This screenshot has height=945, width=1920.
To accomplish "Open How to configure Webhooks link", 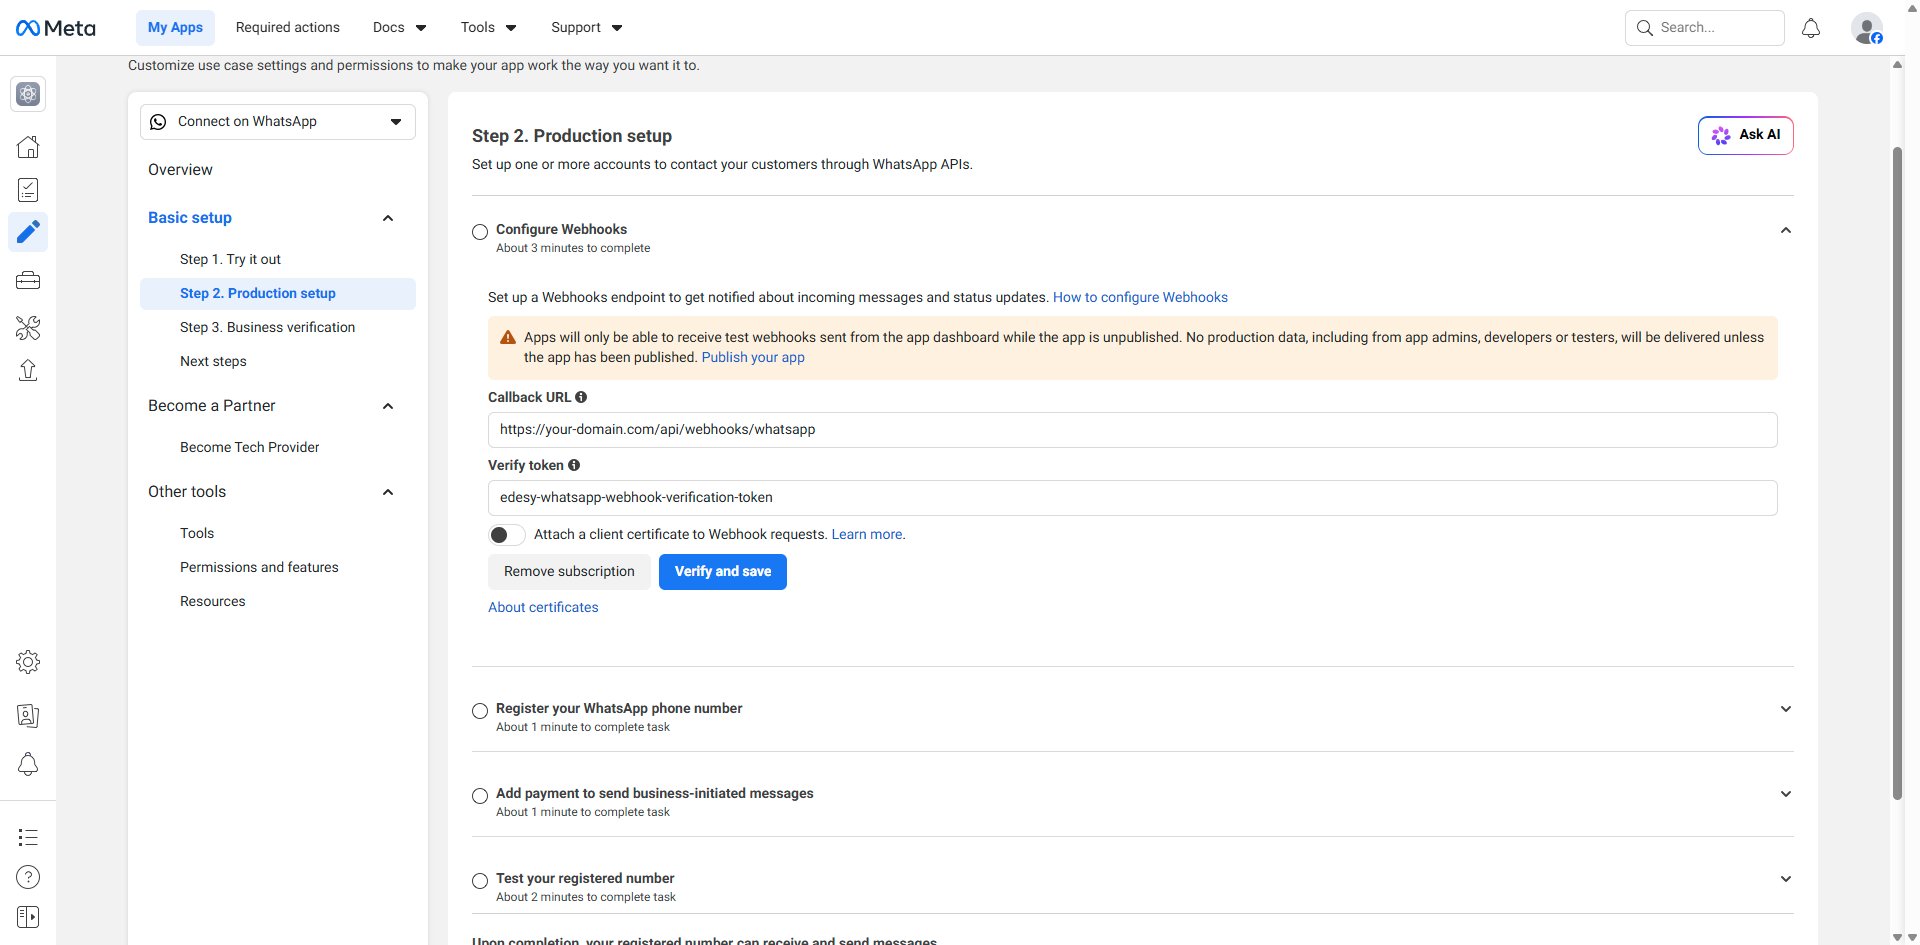I will coord(1140,297).
